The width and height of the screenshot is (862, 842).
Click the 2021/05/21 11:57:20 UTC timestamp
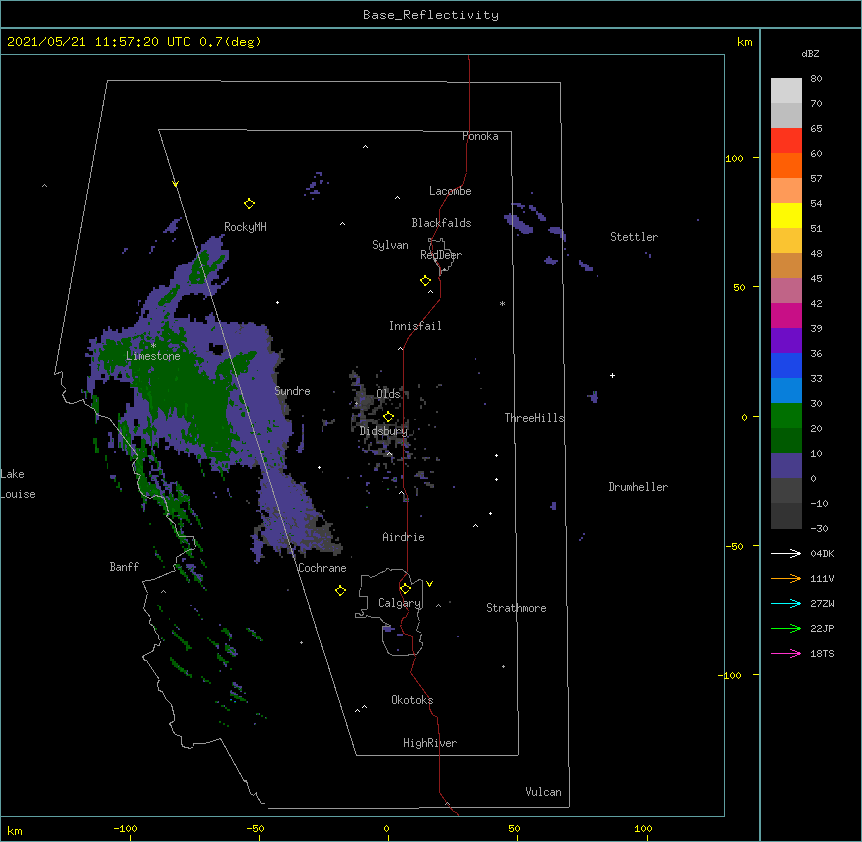click(99, 42)
